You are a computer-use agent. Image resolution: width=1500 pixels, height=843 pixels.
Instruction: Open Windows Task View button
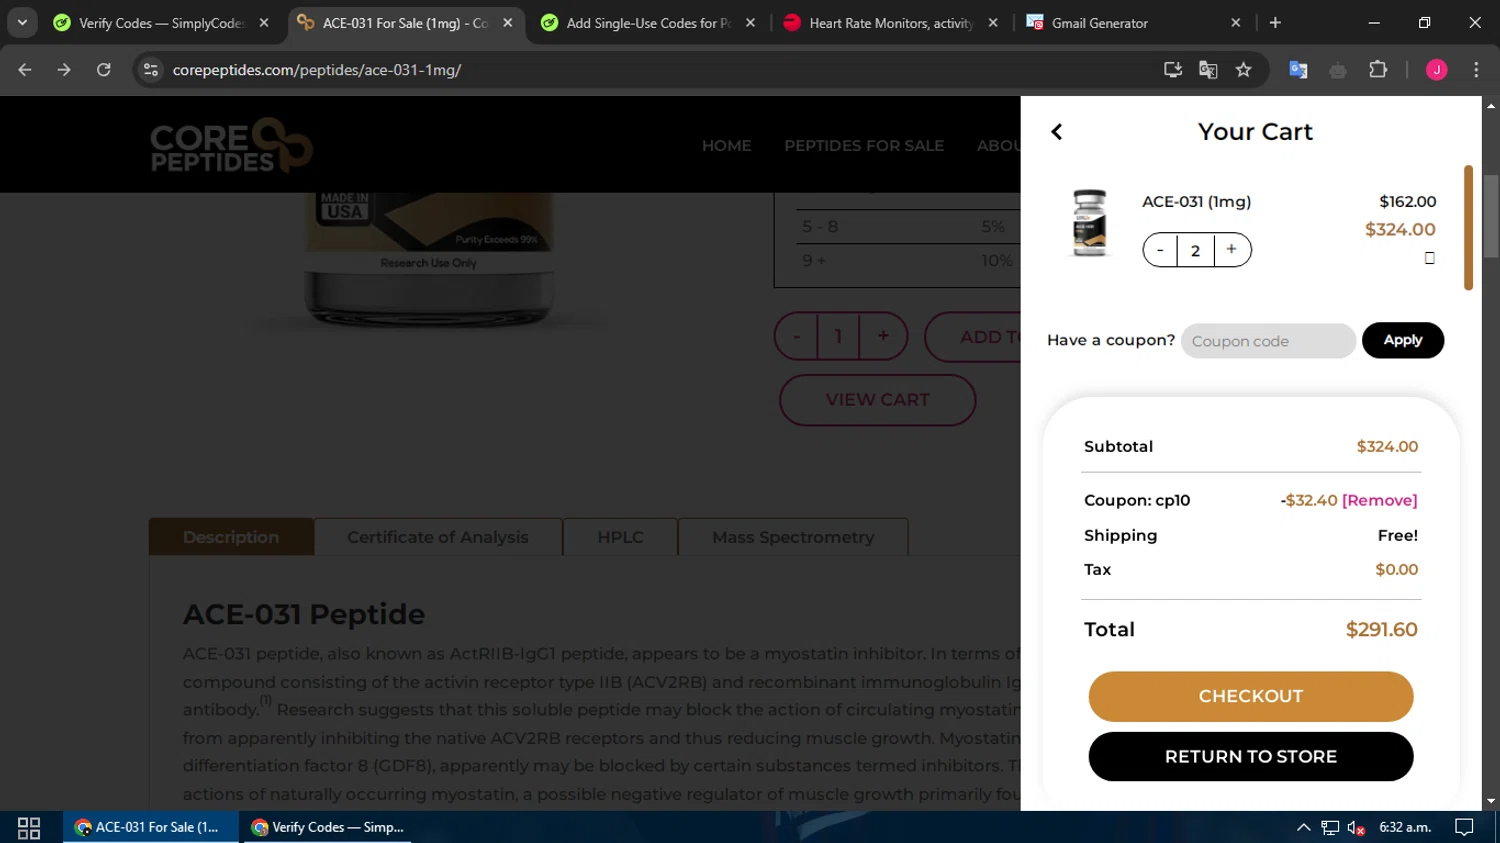(29, 828)
